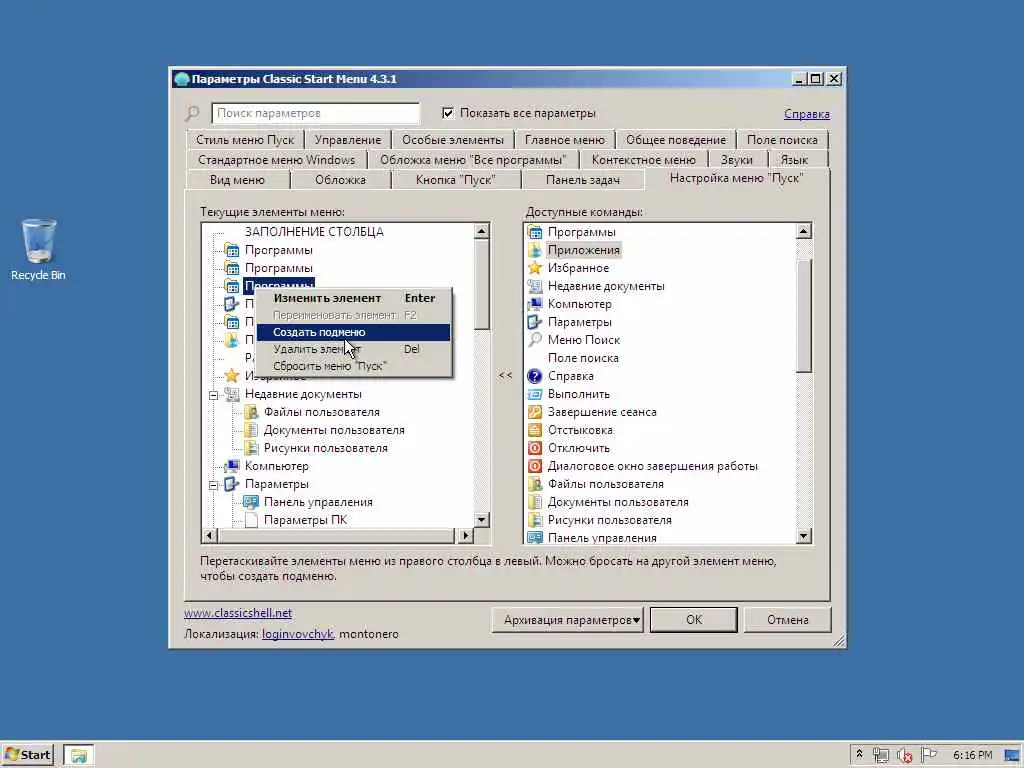The height and width of the screenshot is (768, 1024).
Task: Click the Рисунки пользователя icon in current menu tree
Action: point(251,448)
